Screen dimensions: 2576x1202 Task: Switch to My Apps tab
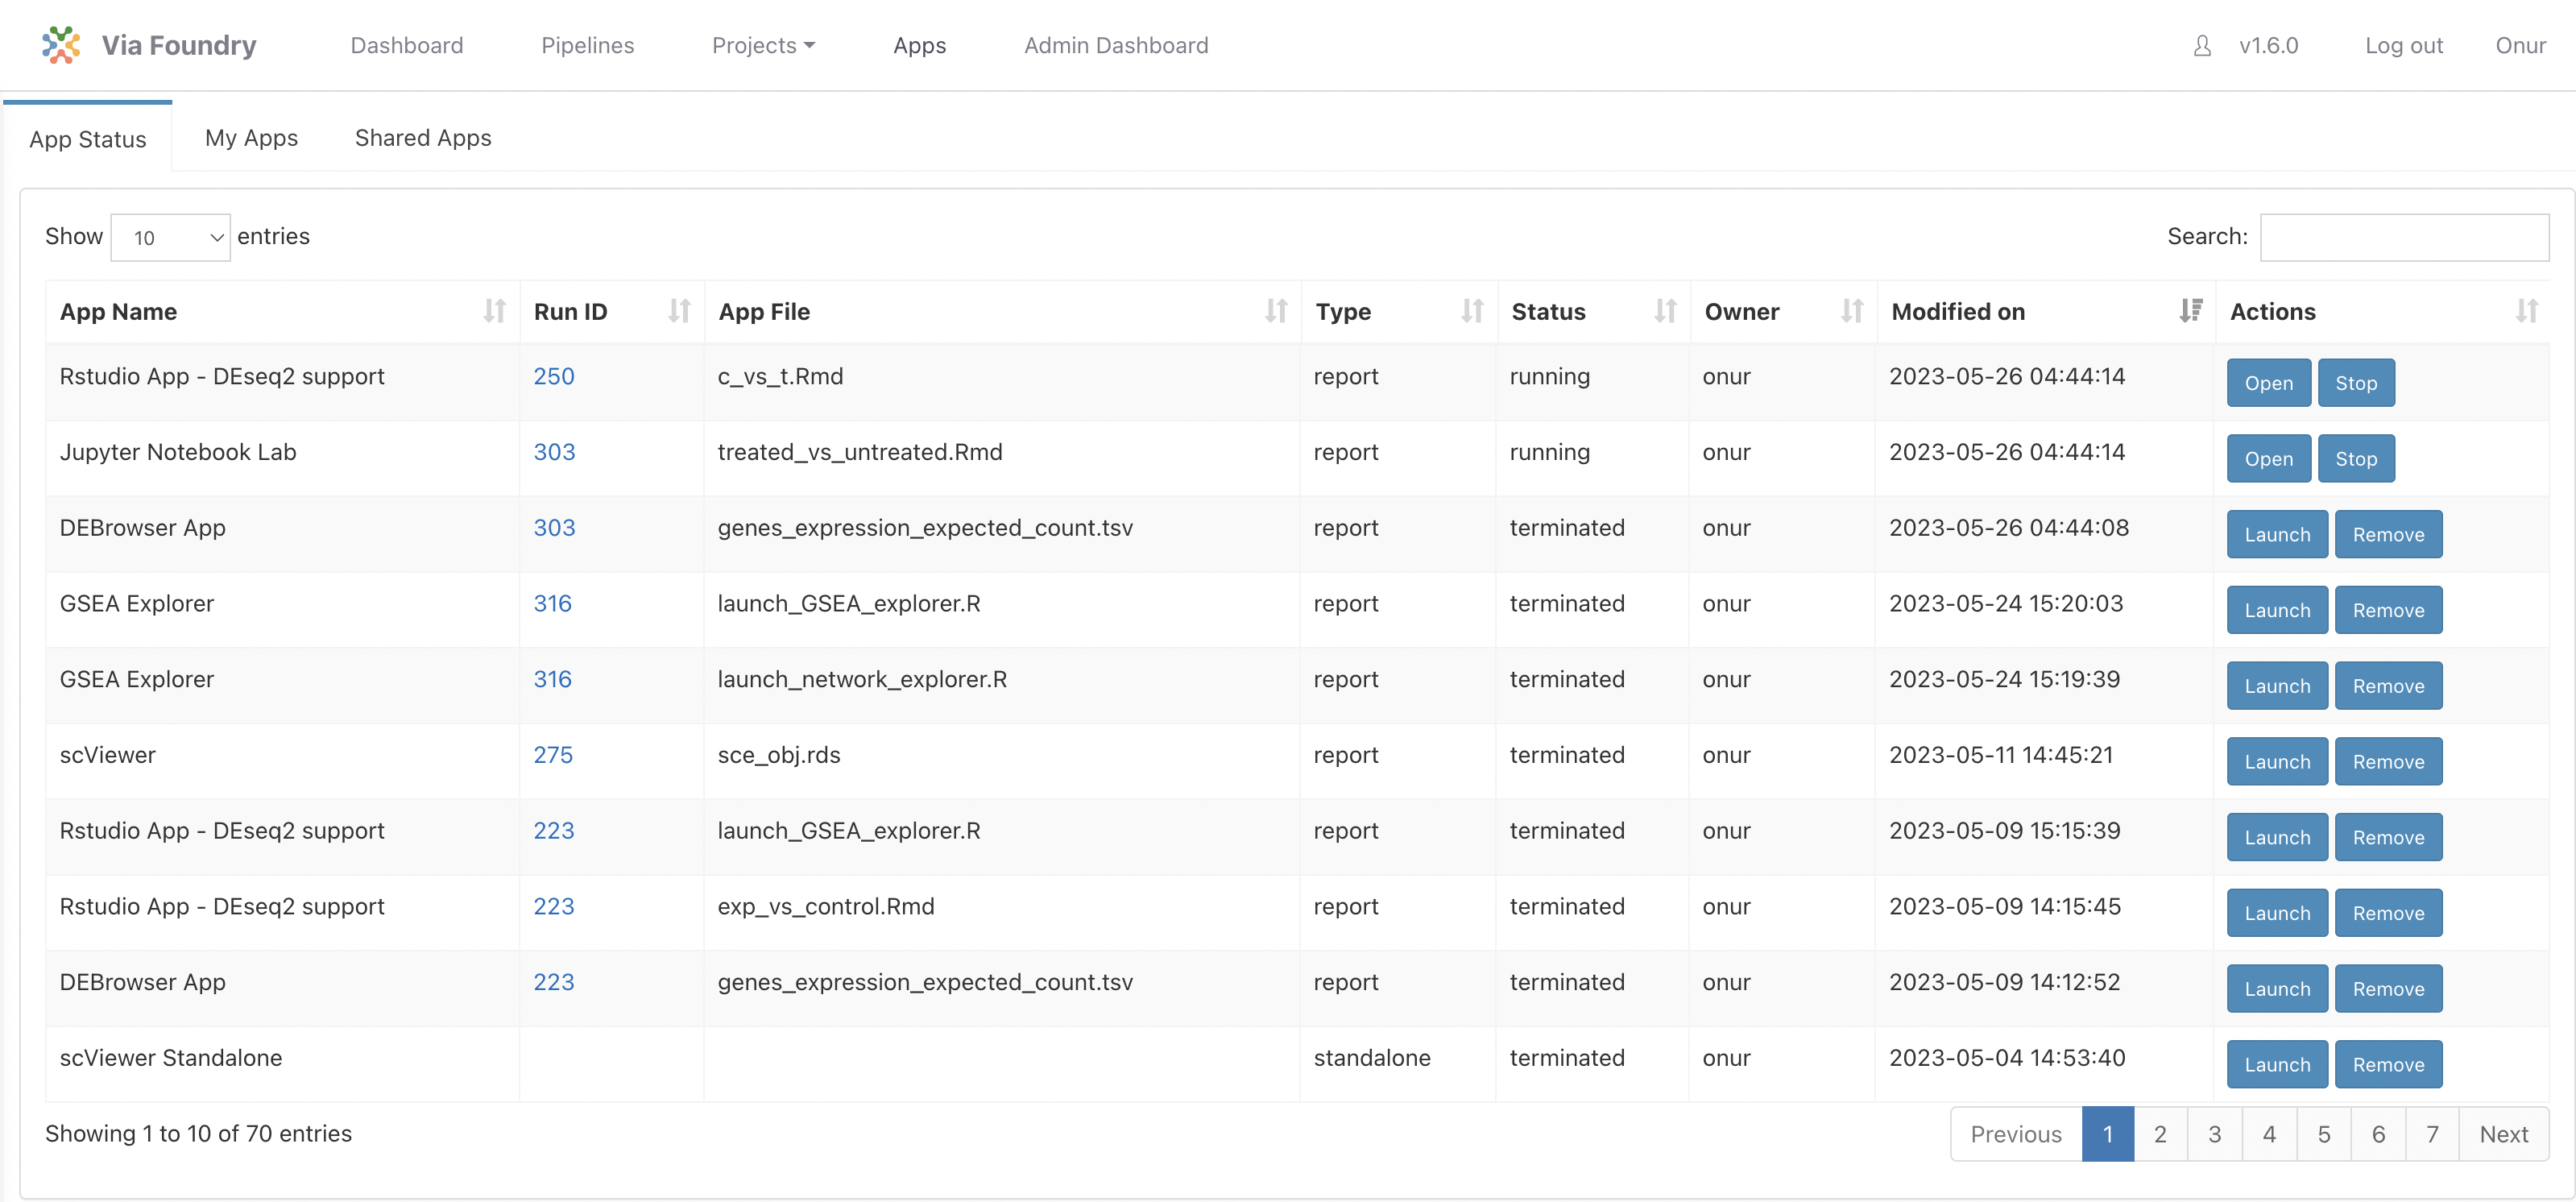coord(251,138)
